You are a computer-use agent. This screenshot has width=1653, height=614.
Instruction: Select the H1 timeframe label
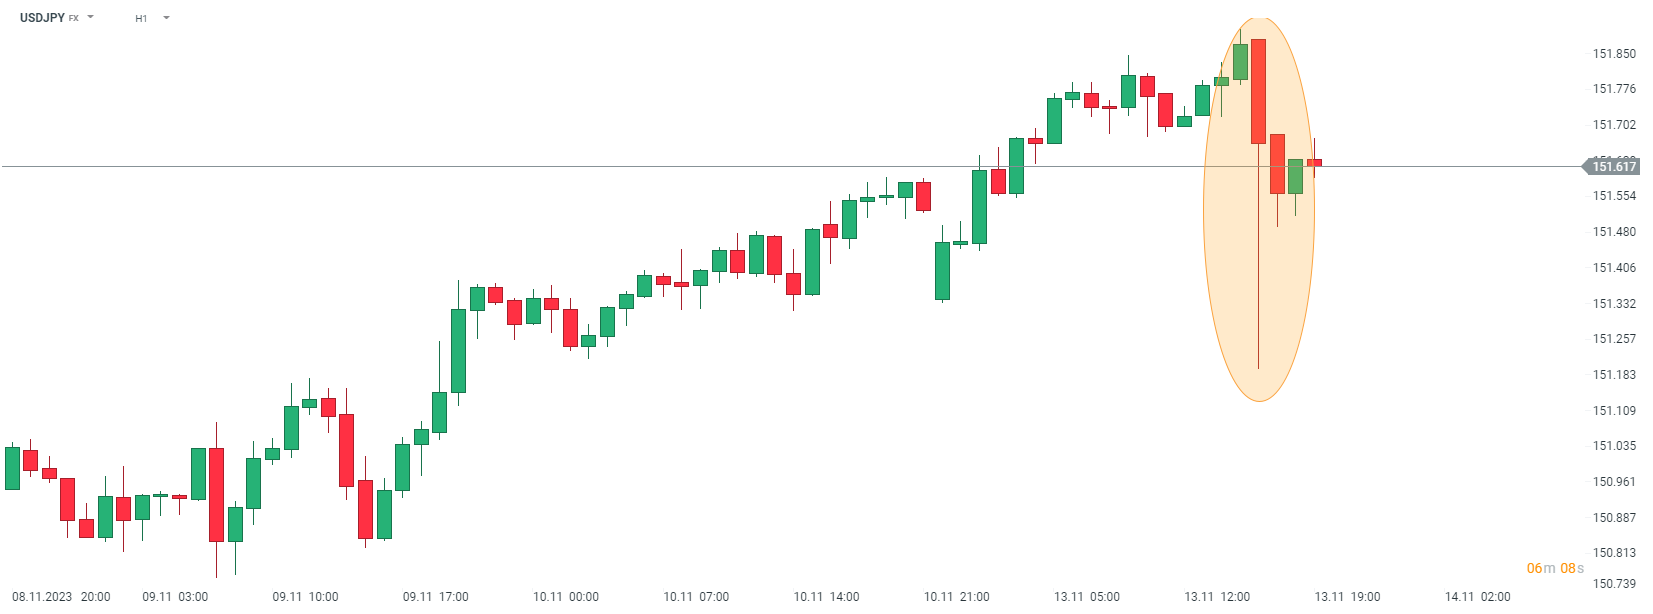(x=141, y=19)
